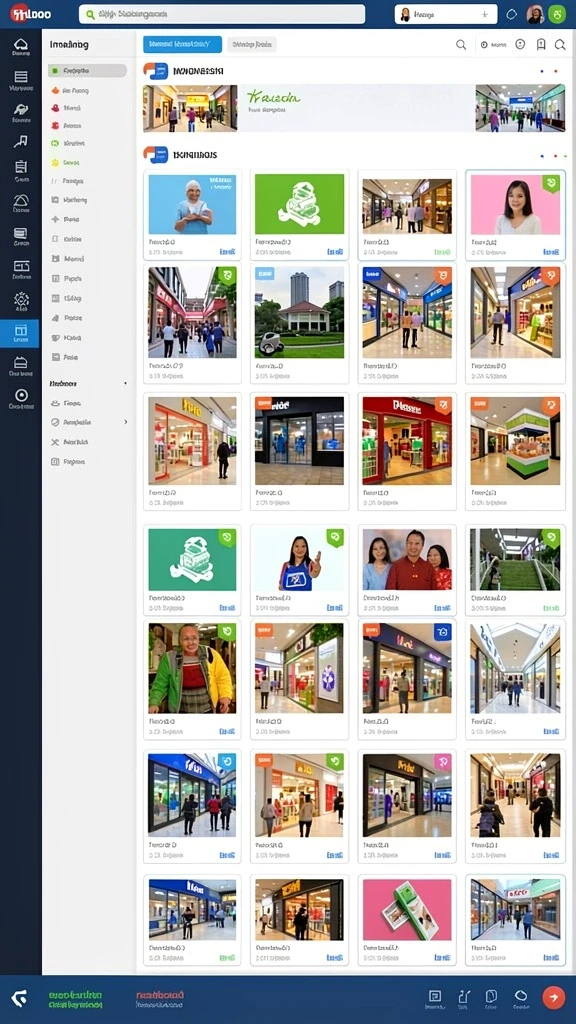Open the elderly woman in green jacket card

coord(192,680)
